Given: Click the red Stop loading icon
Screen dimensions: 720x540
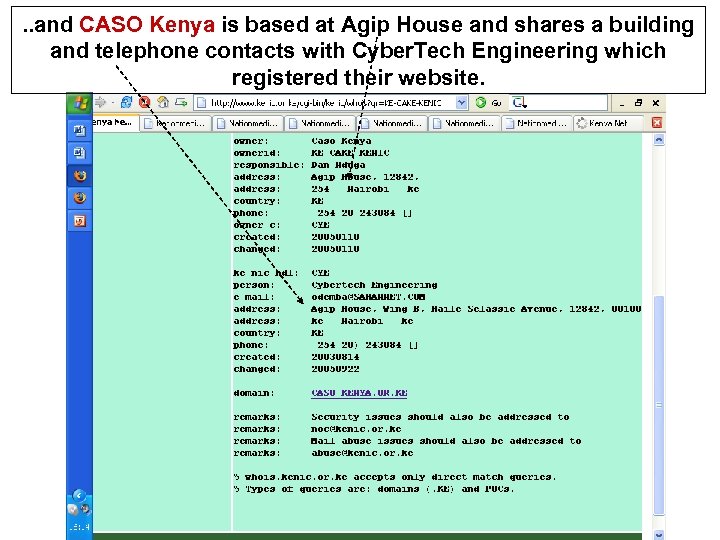Looking at the screenshot, I should point(145,102).
